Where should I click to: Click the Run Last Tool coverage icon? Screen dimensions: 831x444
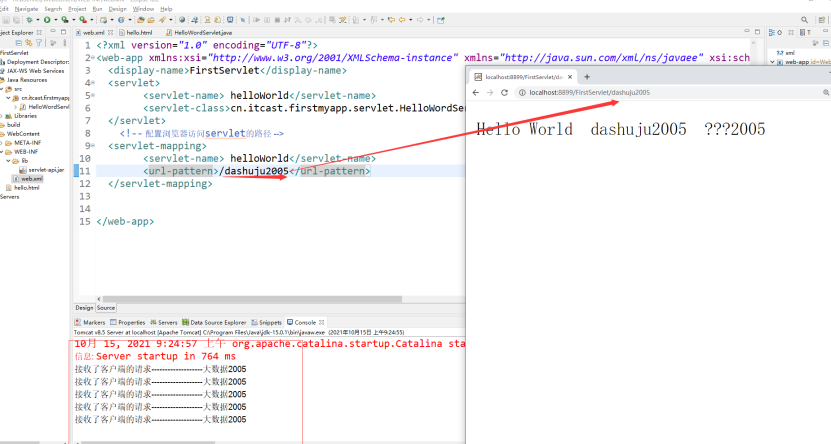point(65,20)
